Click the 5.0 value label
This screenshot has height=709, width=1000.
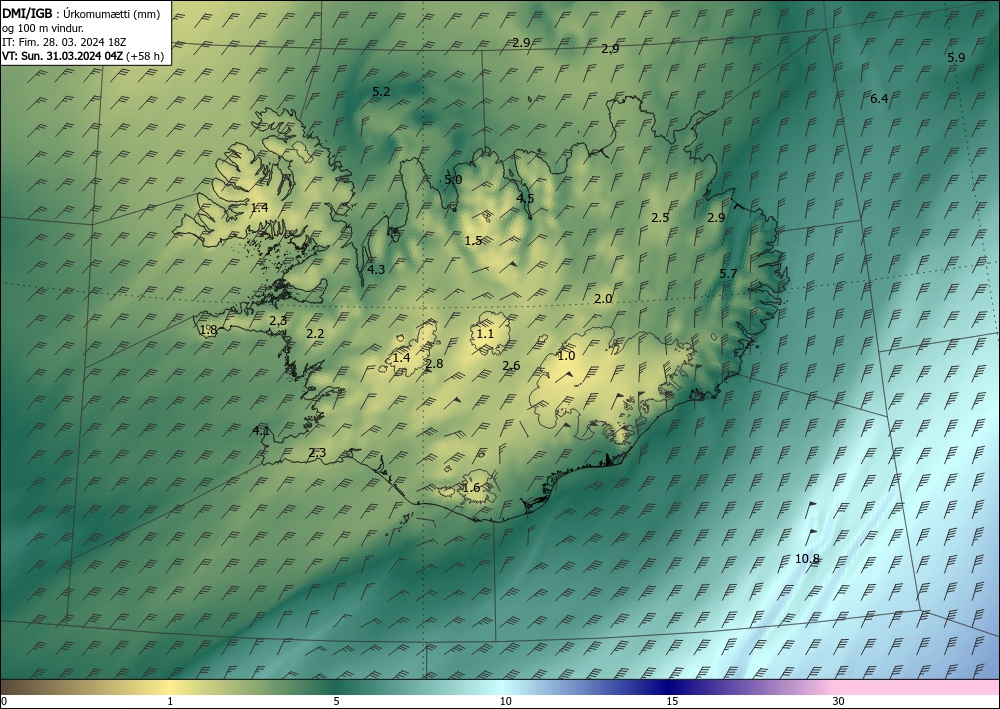point(453,180)
